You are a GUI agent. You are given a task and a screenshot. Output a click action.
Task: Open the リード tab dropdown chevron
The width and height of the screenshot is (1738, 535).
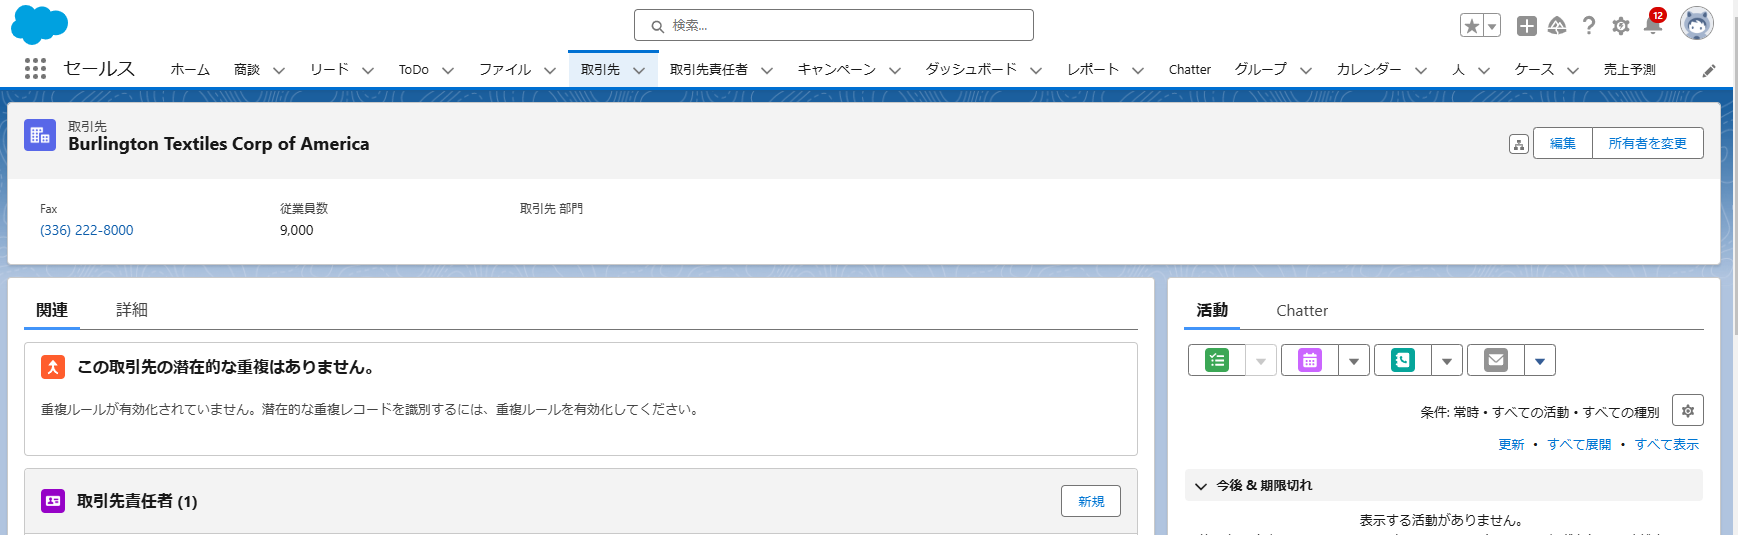[x=368, y=70]
